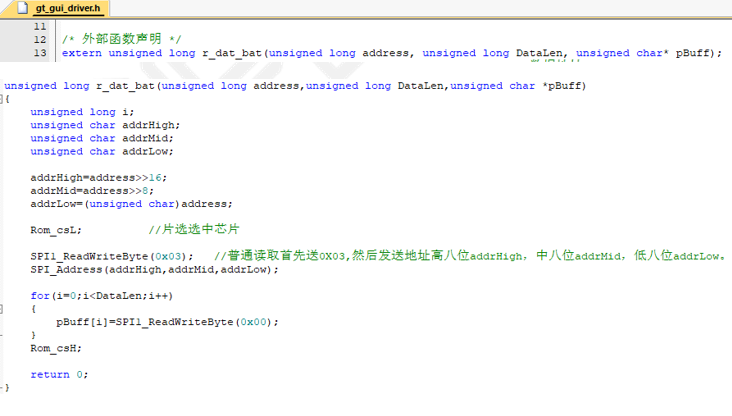
Task: Click the 'unsigned char addrHigh;' declaration line
Action: point(105,125)
